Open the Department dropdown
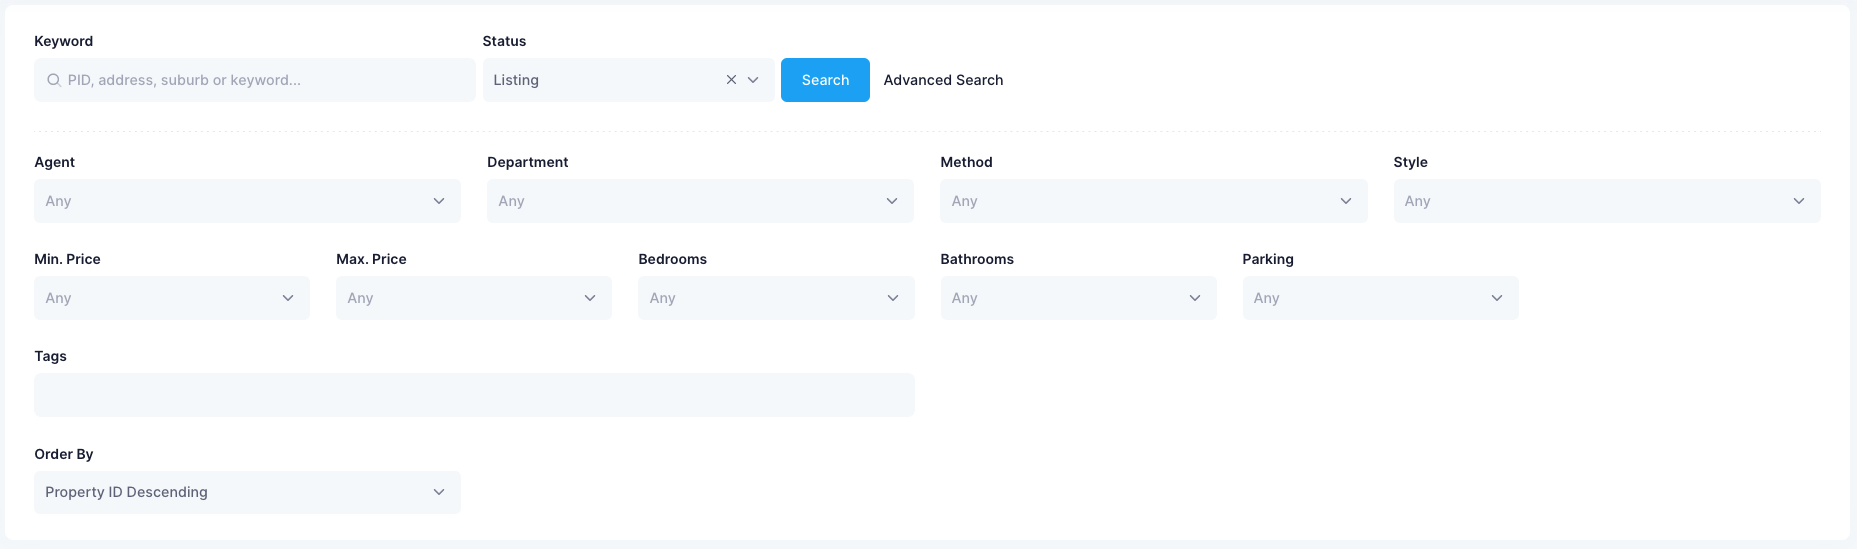Viewport: 1857px width, 549px height. [x=700, y=201]
